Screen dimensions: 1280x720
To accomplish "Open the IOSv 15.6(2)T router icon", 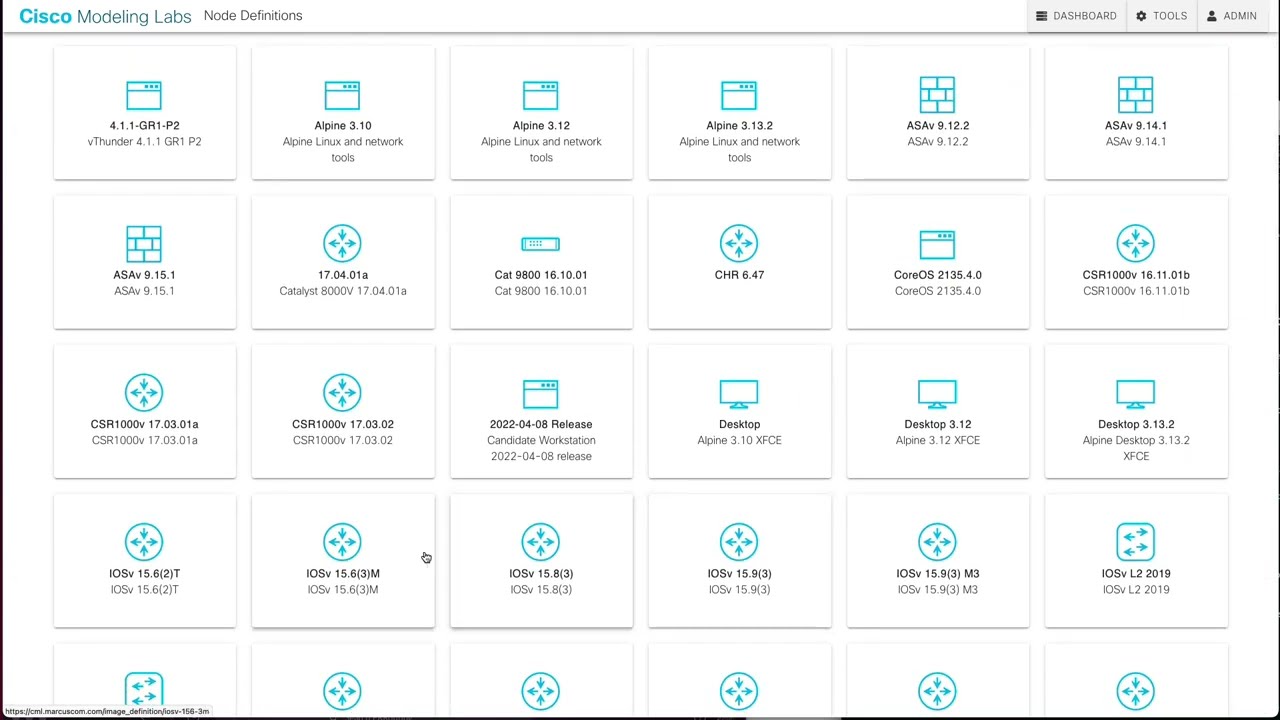I will pyautogui.click(x=144, y=542).
